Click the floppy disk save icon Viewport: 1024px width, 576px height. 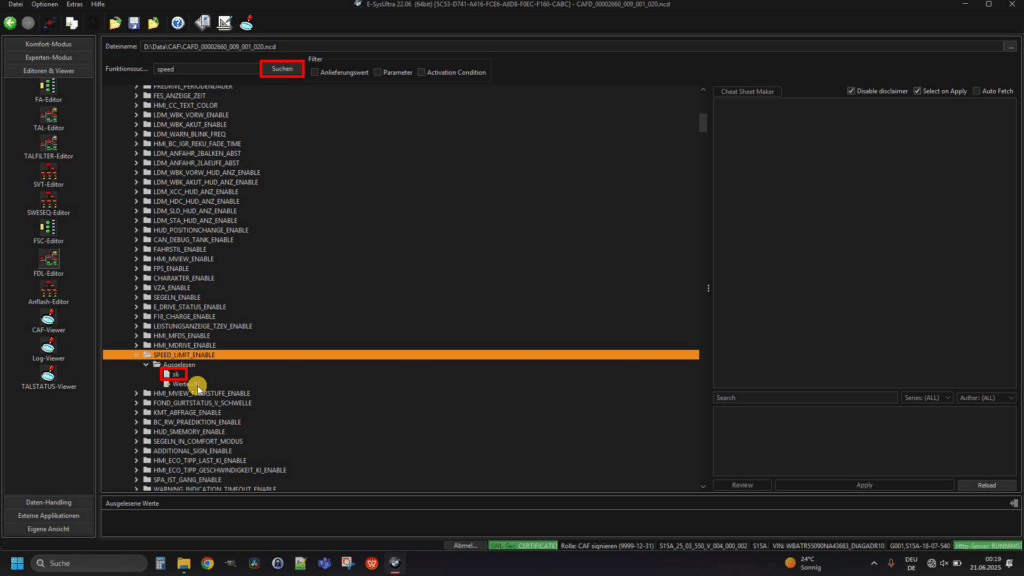click(134, 23)
